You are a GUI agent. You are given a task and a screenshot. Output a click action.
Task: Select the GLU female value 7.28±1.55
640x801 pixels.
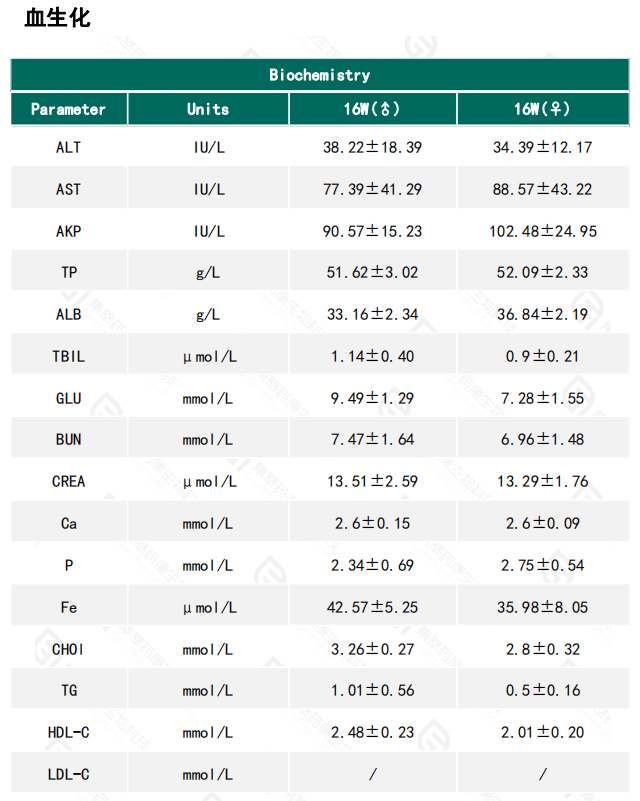pyautogui.click(x=542, y=398)
